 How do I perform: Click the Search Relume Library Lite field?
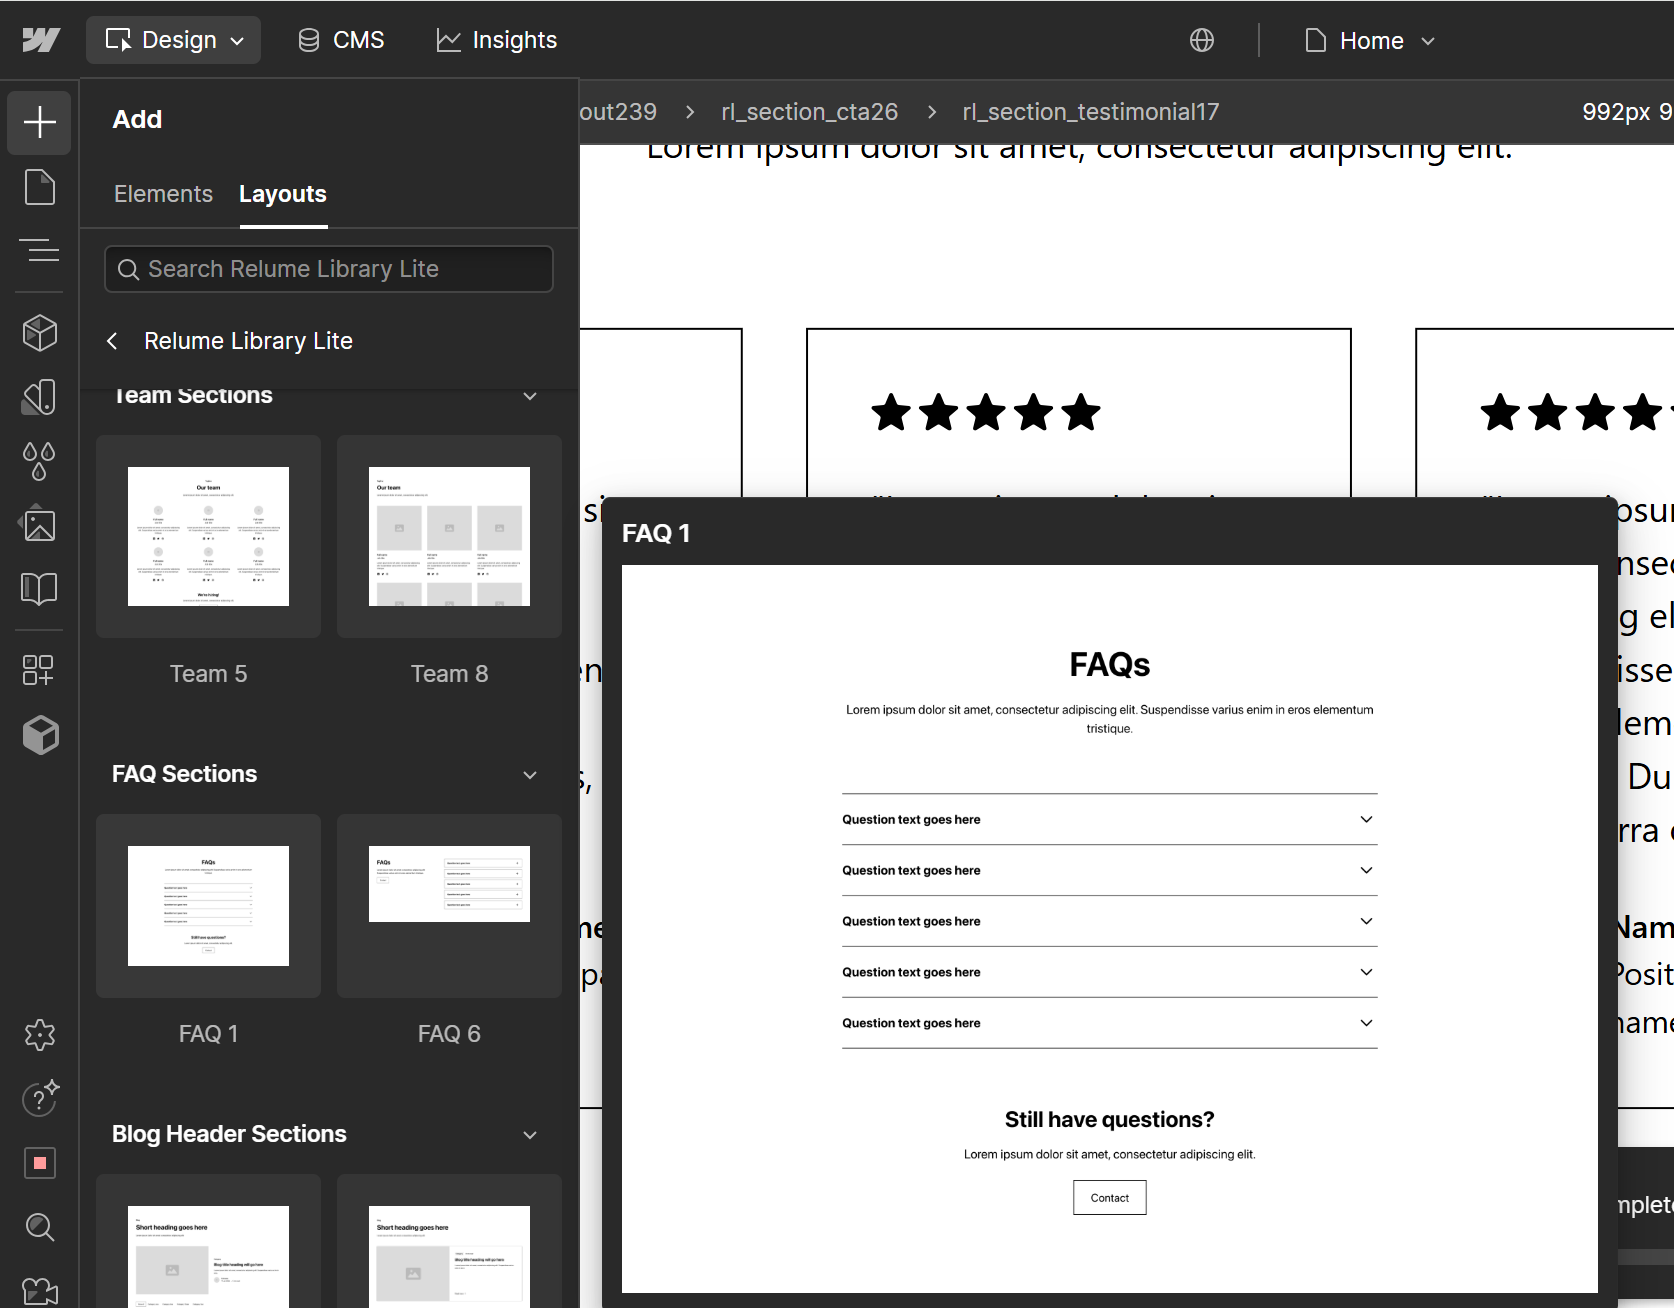[x=329, y=269]
